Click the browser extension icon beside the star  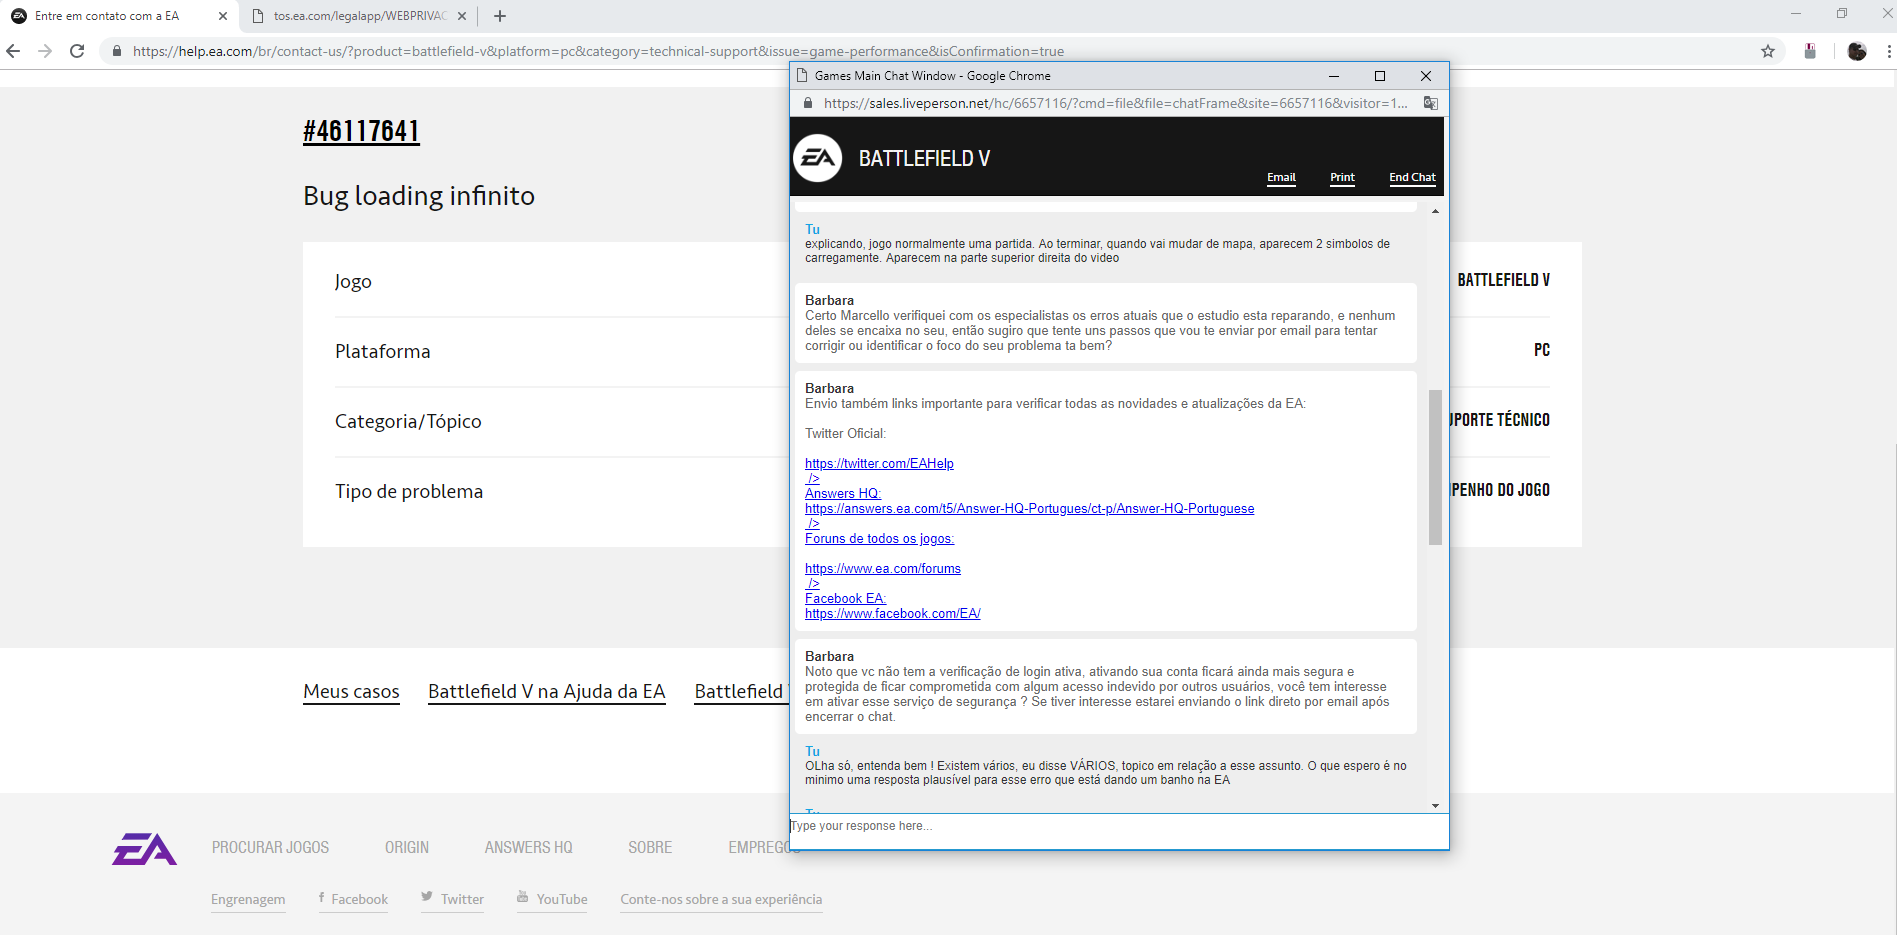pyautogui.click(x=1809, y=51)
